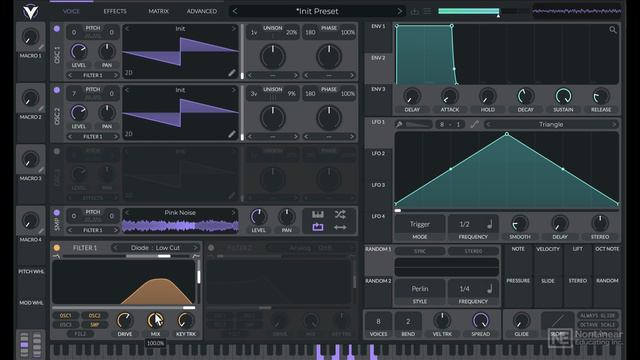Select the LFO 1 paint brush tool
The image size is (640, 360).
tap(399, 124)
